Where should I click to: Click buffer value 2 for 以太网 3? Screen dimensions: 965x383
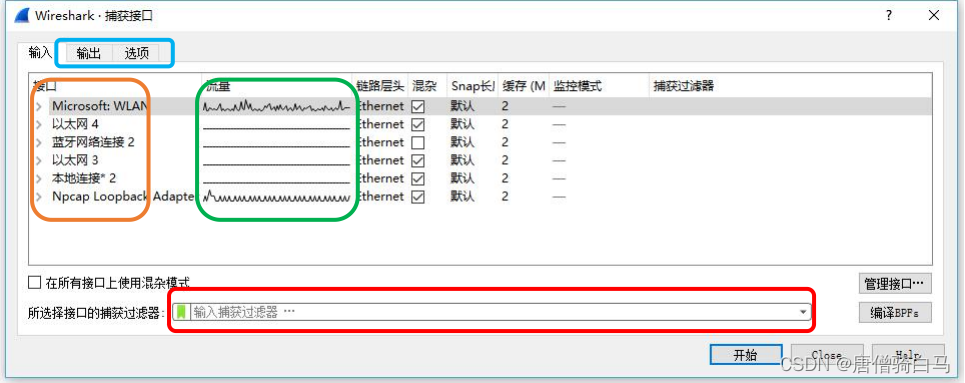pos(505,161)
